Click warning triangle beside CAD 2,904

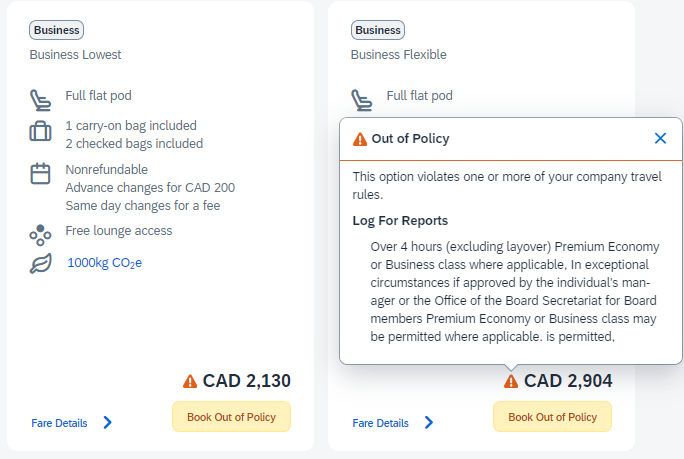point(511,381)
